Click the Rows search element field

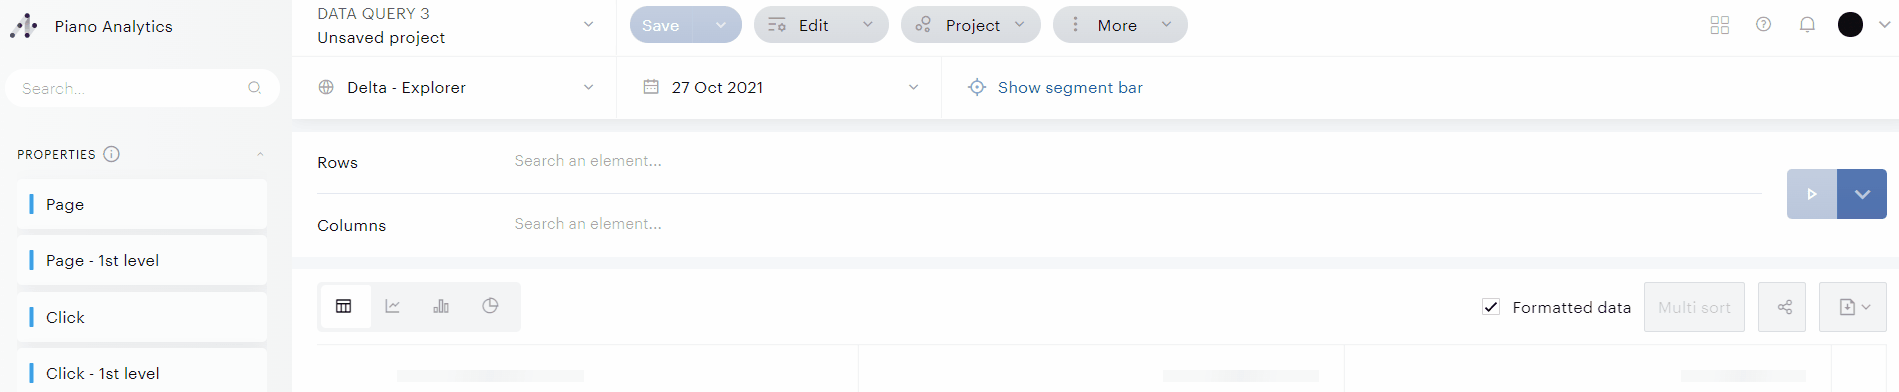coord(1135,161)
